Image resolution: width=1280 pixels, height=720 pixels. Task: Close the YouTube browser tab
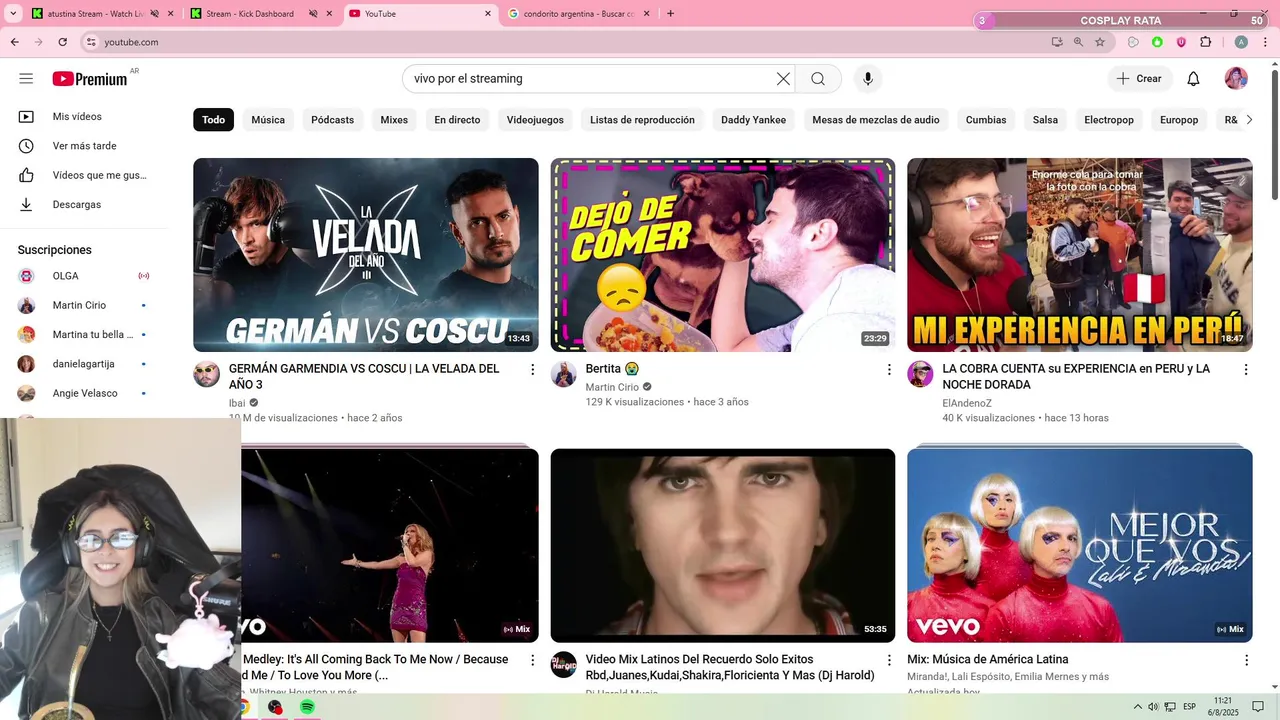[x=488, y=14]
